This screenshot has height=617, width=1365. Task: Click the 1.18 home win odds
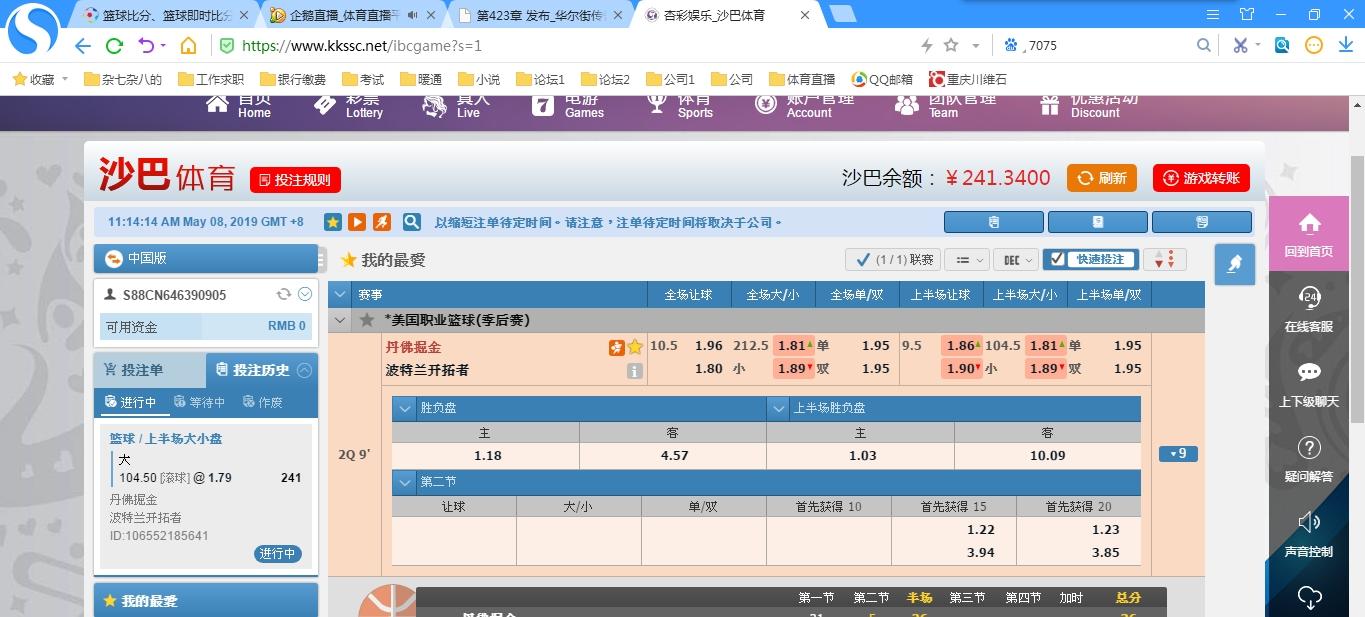486,456
